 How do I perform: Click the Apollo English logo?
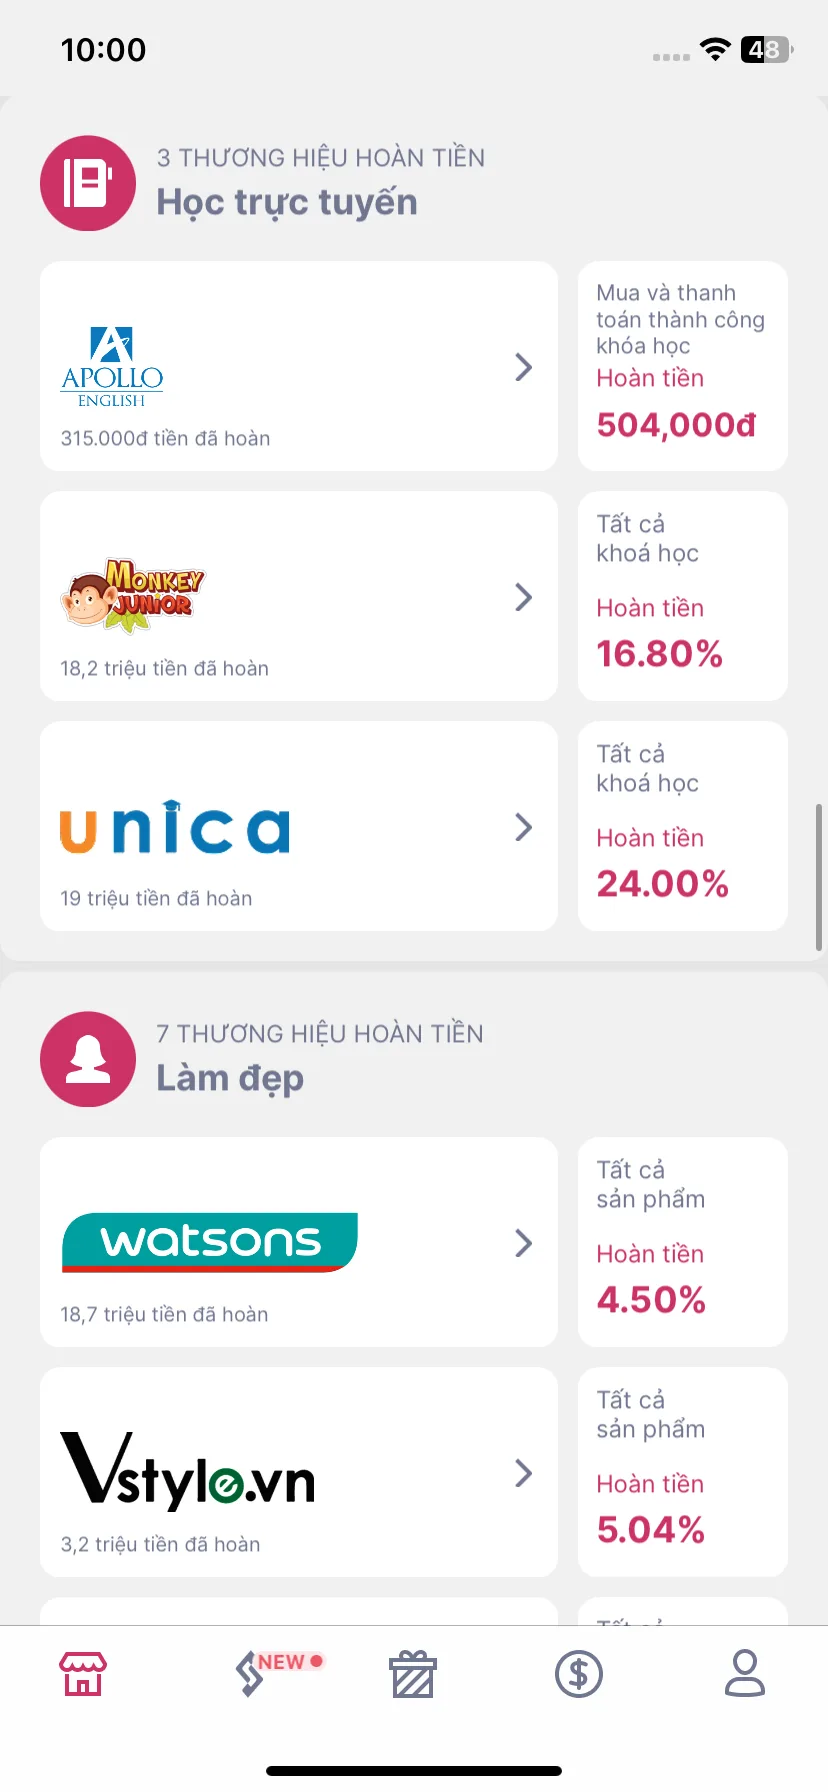click(112, 367)
